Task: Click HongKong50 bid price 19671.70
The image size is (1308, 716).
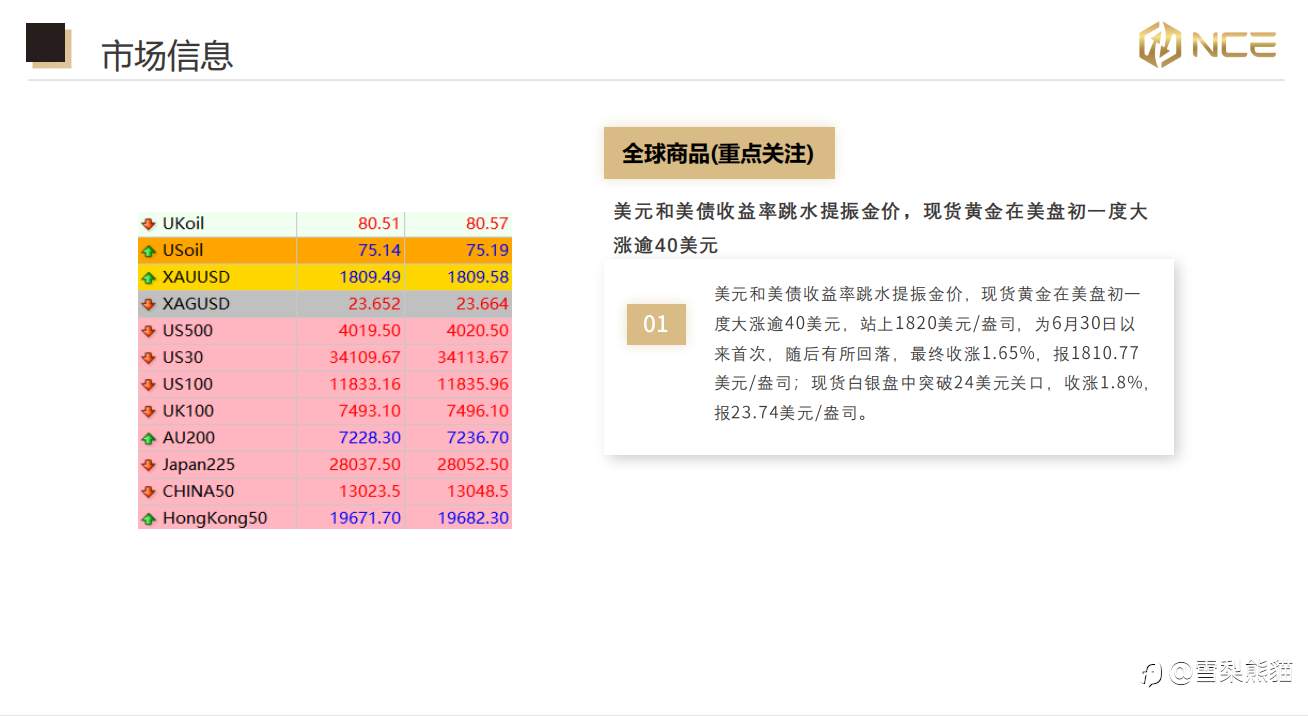Action: pyautogui.click(x=365, y=519)
